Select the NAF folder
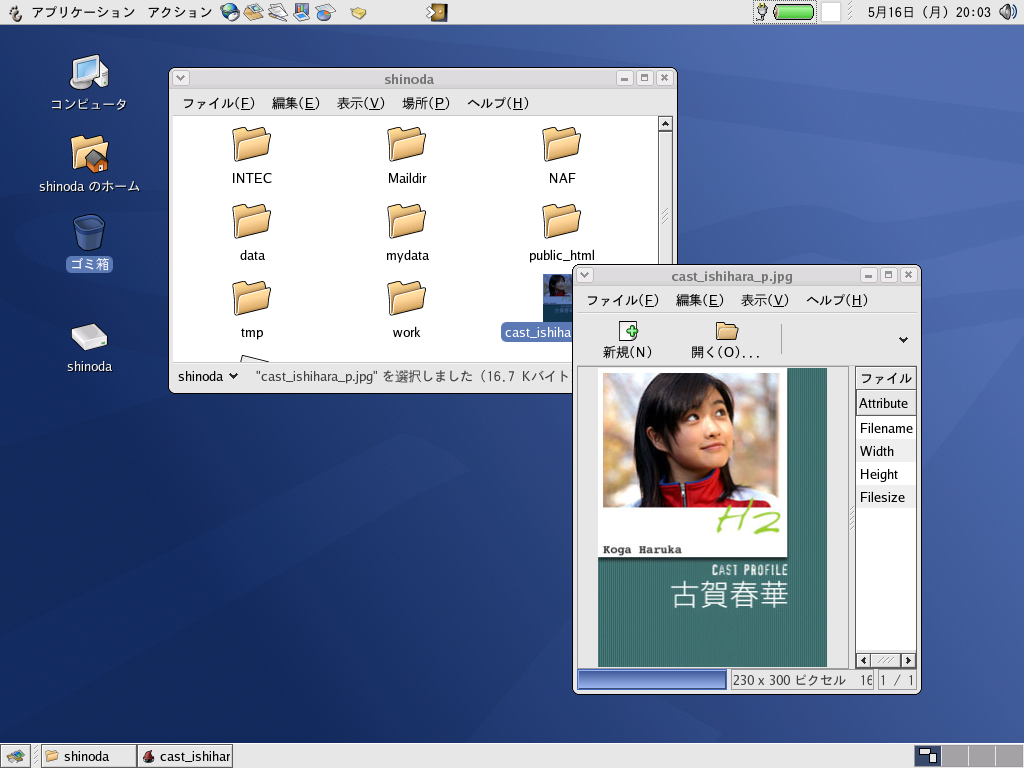This screenshot has width=1024, height=768. pyautogui.click(x=562, y=155)
